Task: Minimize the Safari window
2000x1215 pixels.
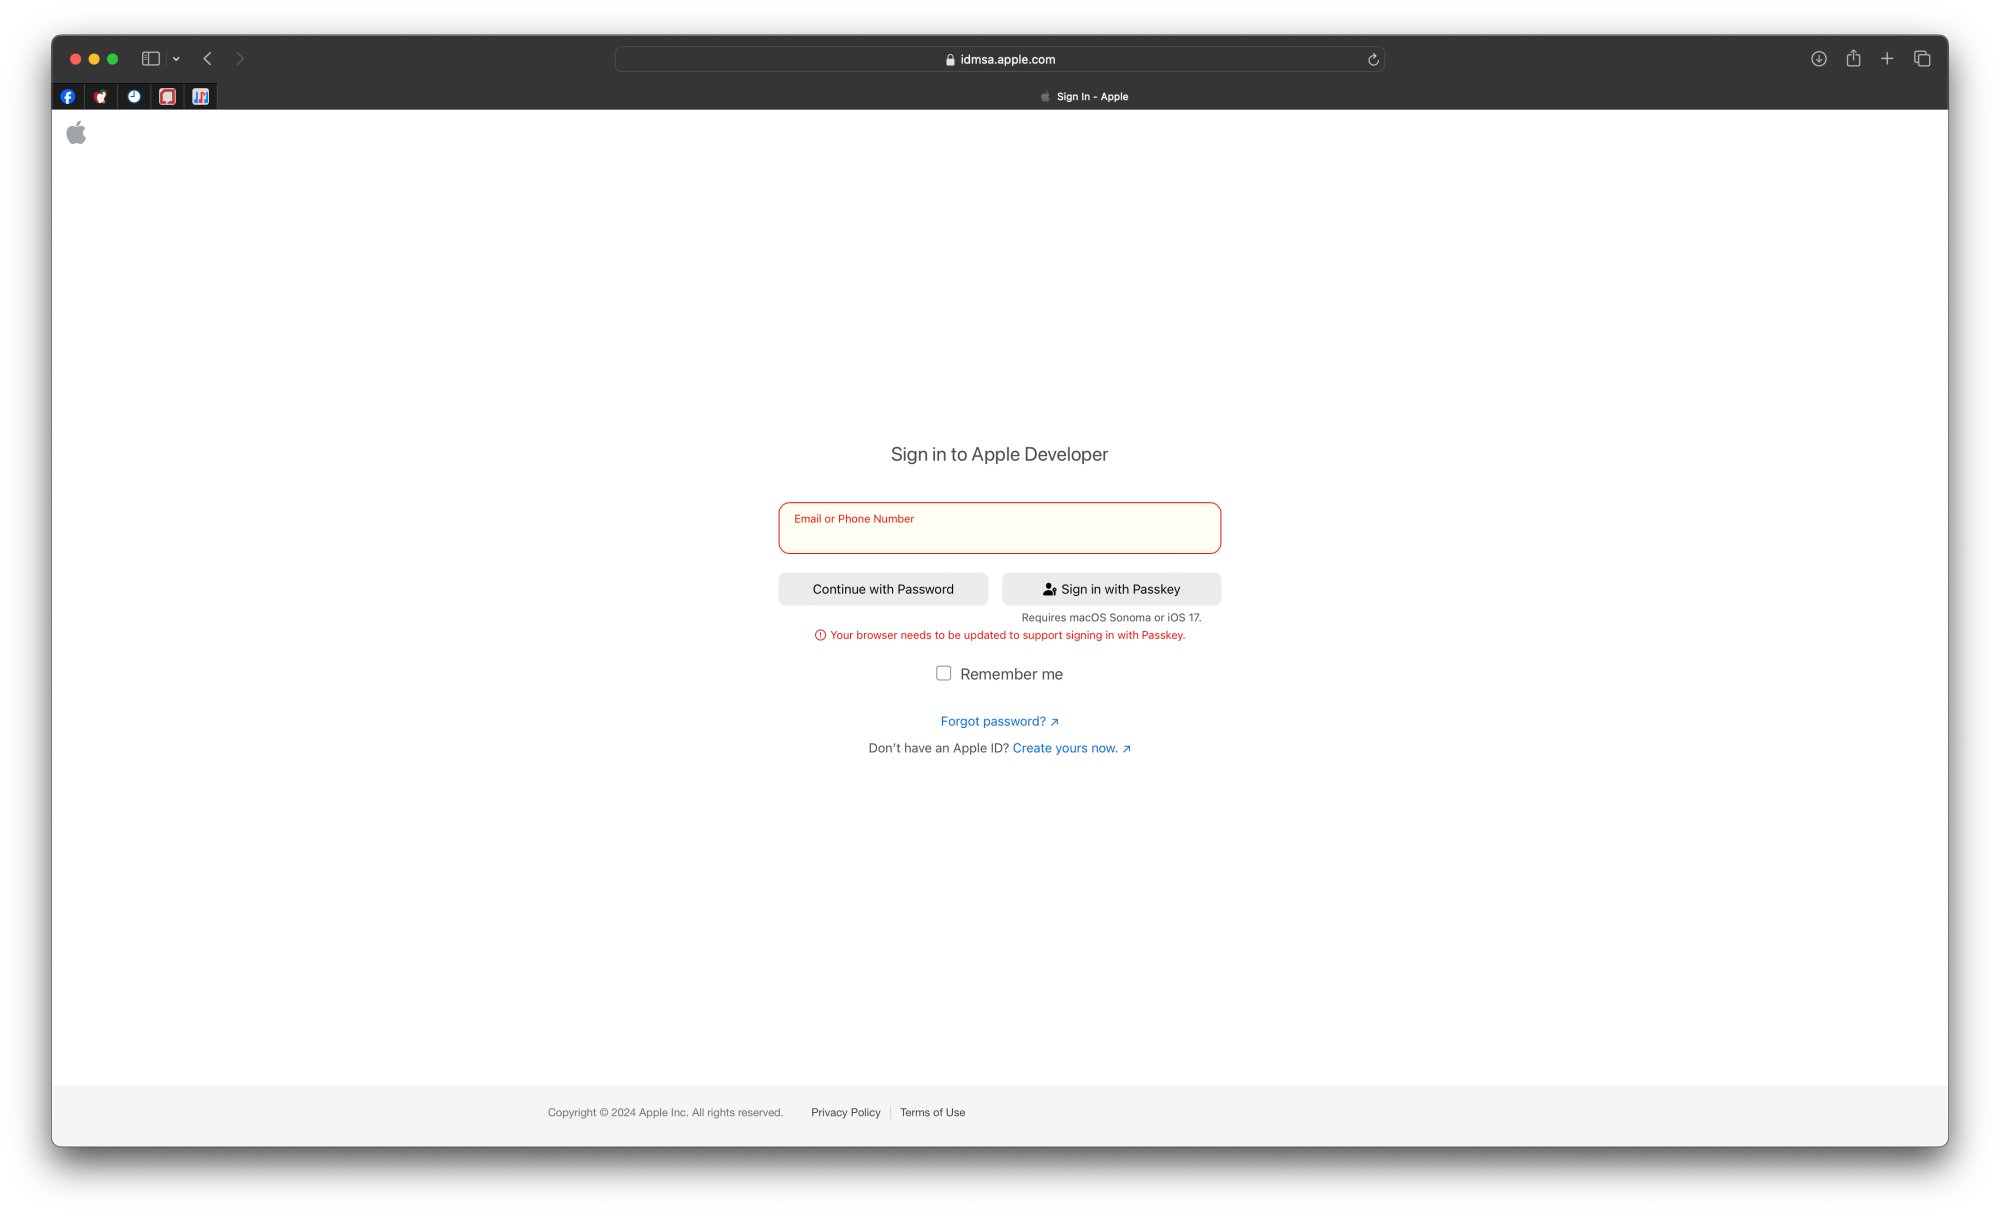Action: click(x=94, y=59)
